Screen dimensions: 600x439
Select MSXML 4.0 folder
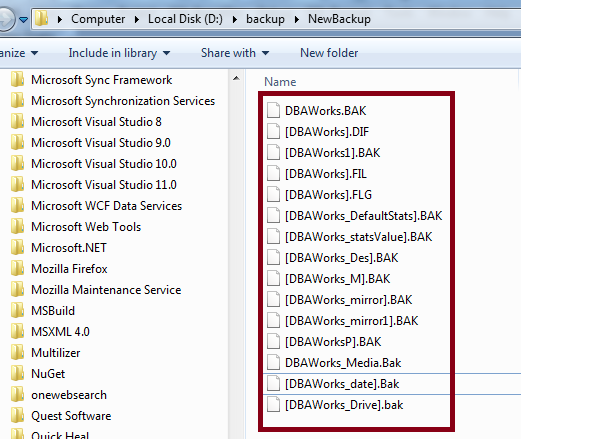tap(60, 332)
